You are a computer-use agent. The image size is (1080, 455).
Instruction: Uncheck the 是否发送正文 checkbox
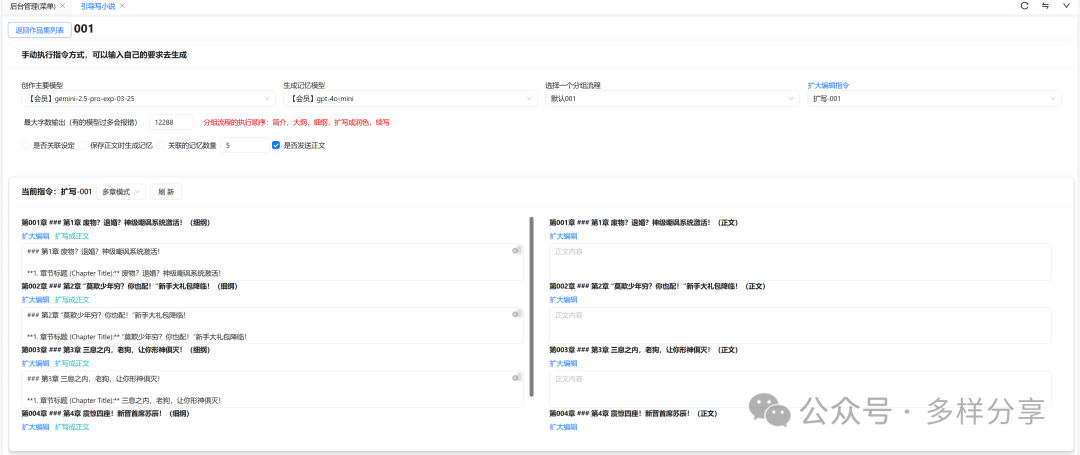coord(276,146)
